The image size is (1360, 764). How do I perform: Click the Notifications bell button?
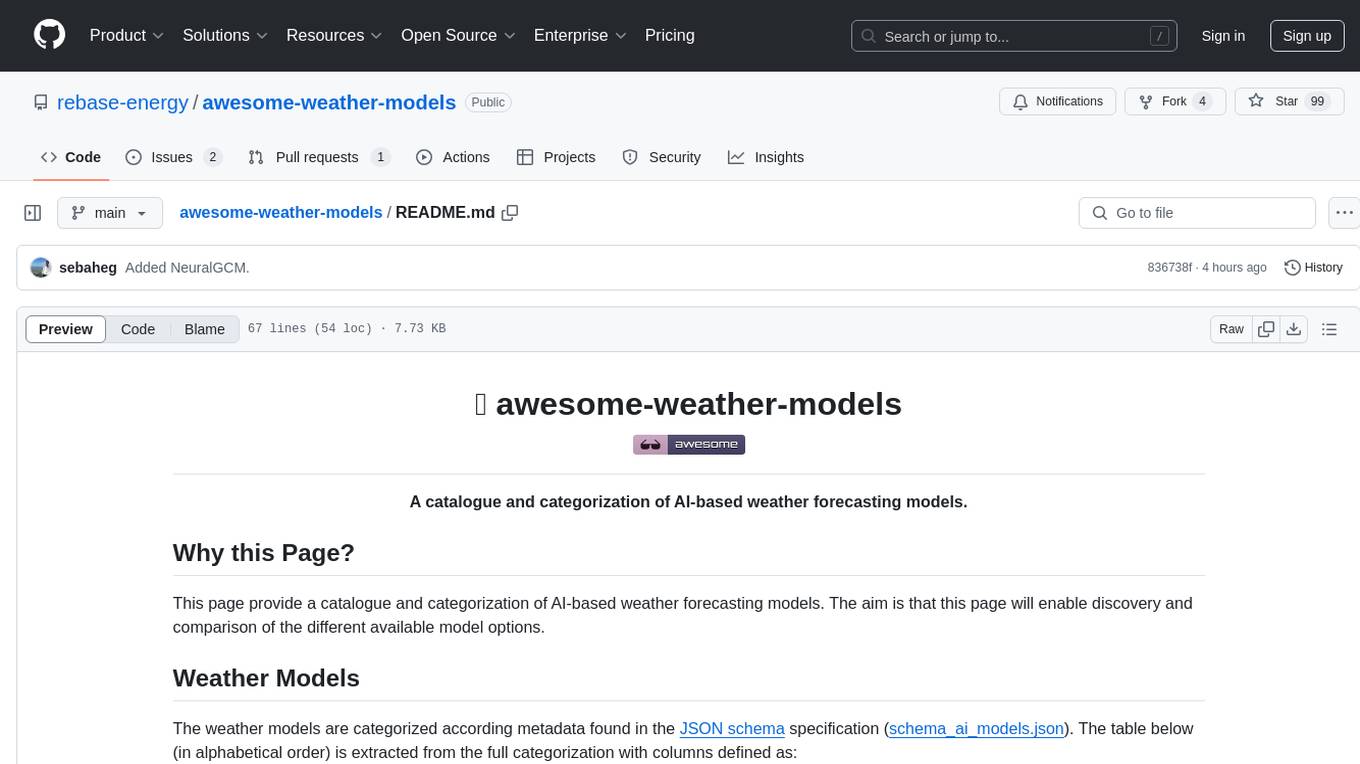(1058, 101)
